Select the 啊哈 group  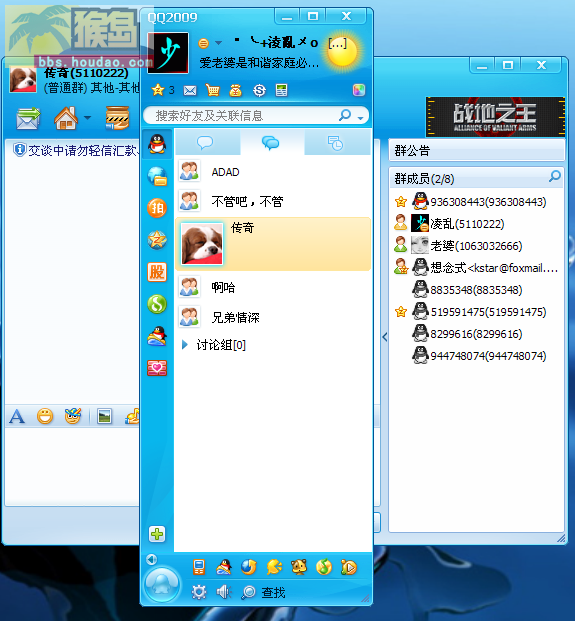[x=273, y=287]
